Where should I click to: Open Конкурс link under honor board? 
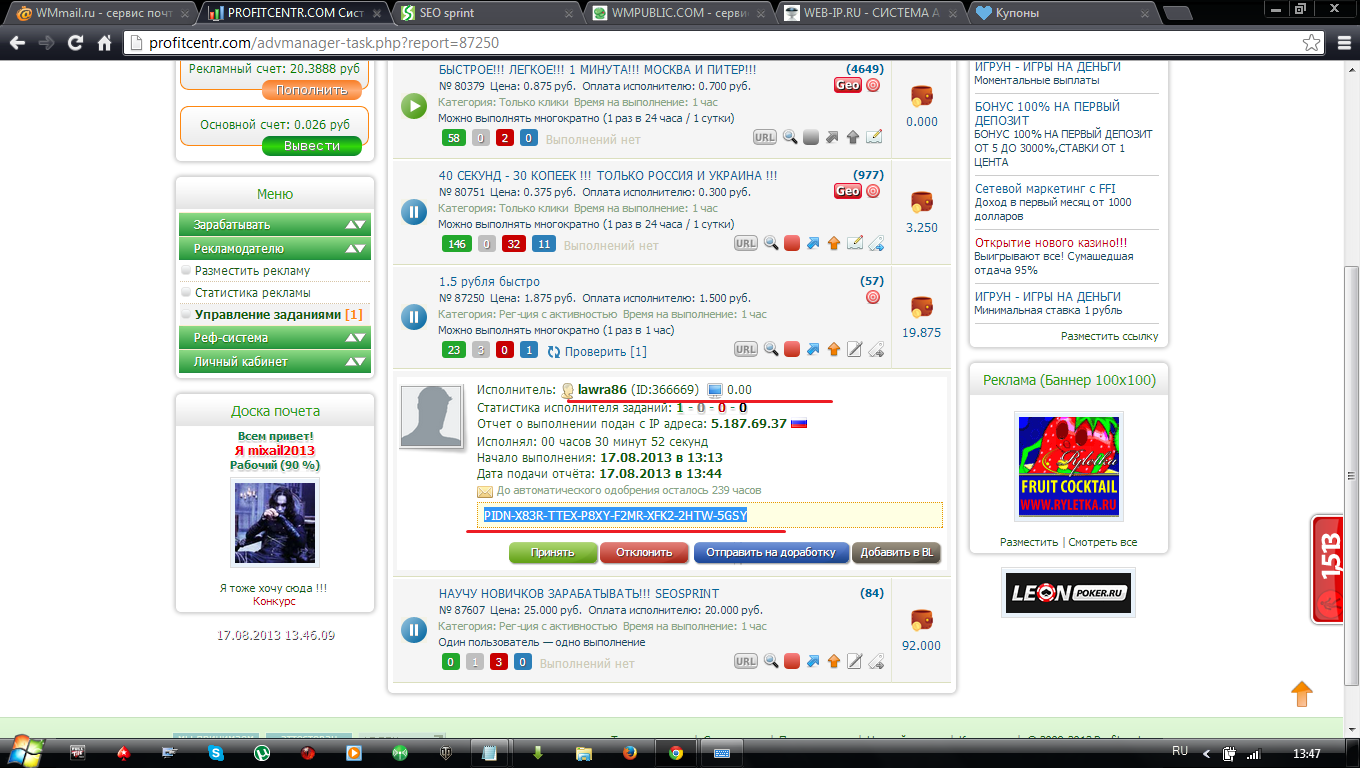[274, 601]
